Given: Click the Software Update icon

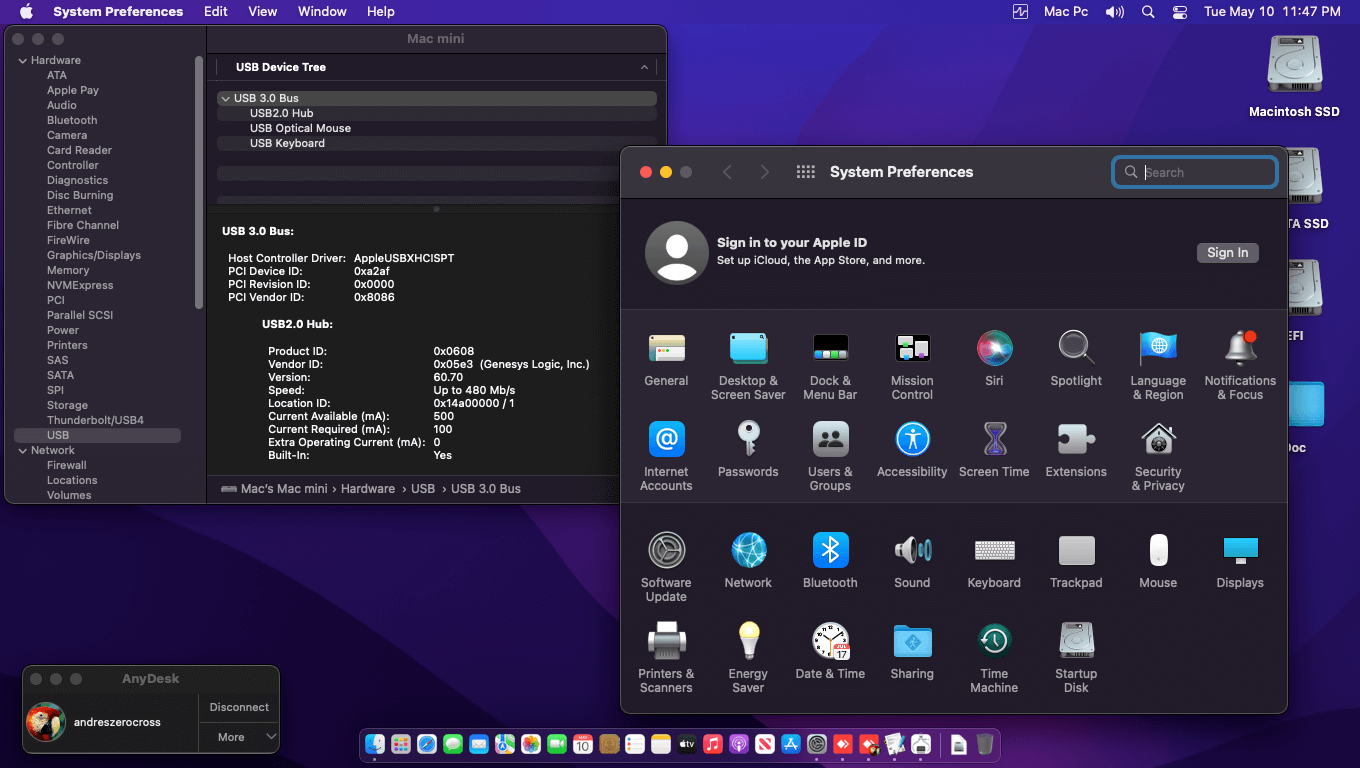Looking at the screenshot, I should point(666,551).
